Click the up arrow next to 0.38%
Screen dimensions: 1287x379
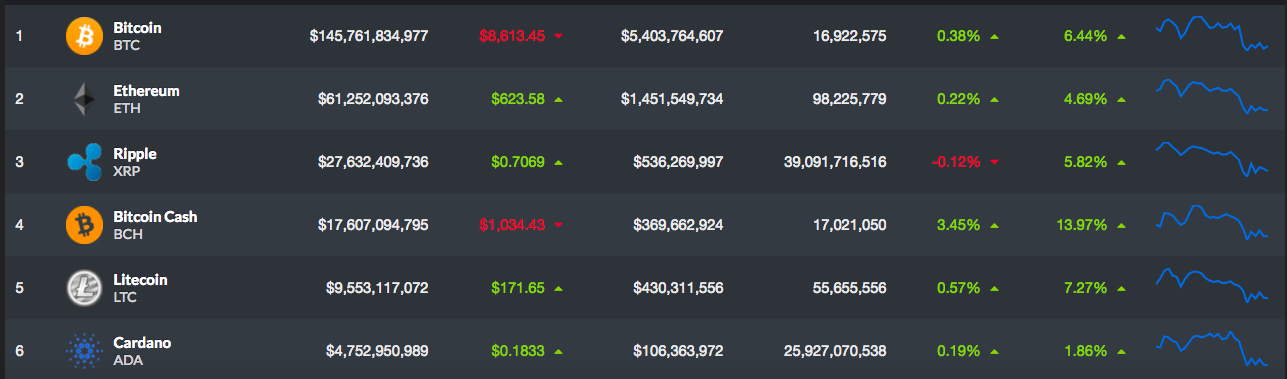pos(994,36)
